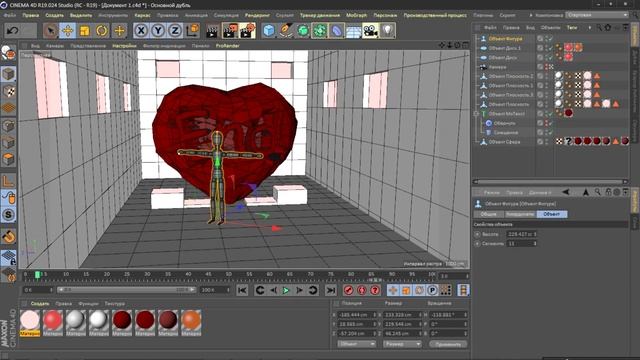Click the Undo arrow in the toolbar
This screenshot has width=640, height=360.
point(13,31)
